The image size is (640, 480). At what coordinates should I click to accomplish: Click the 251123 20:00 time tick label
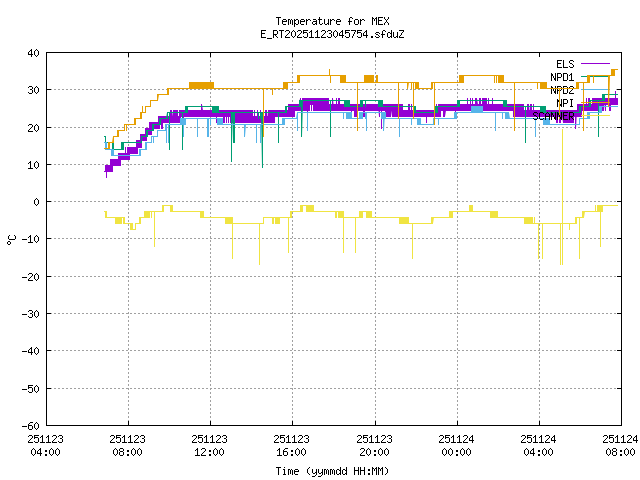(x=374, y=444)
